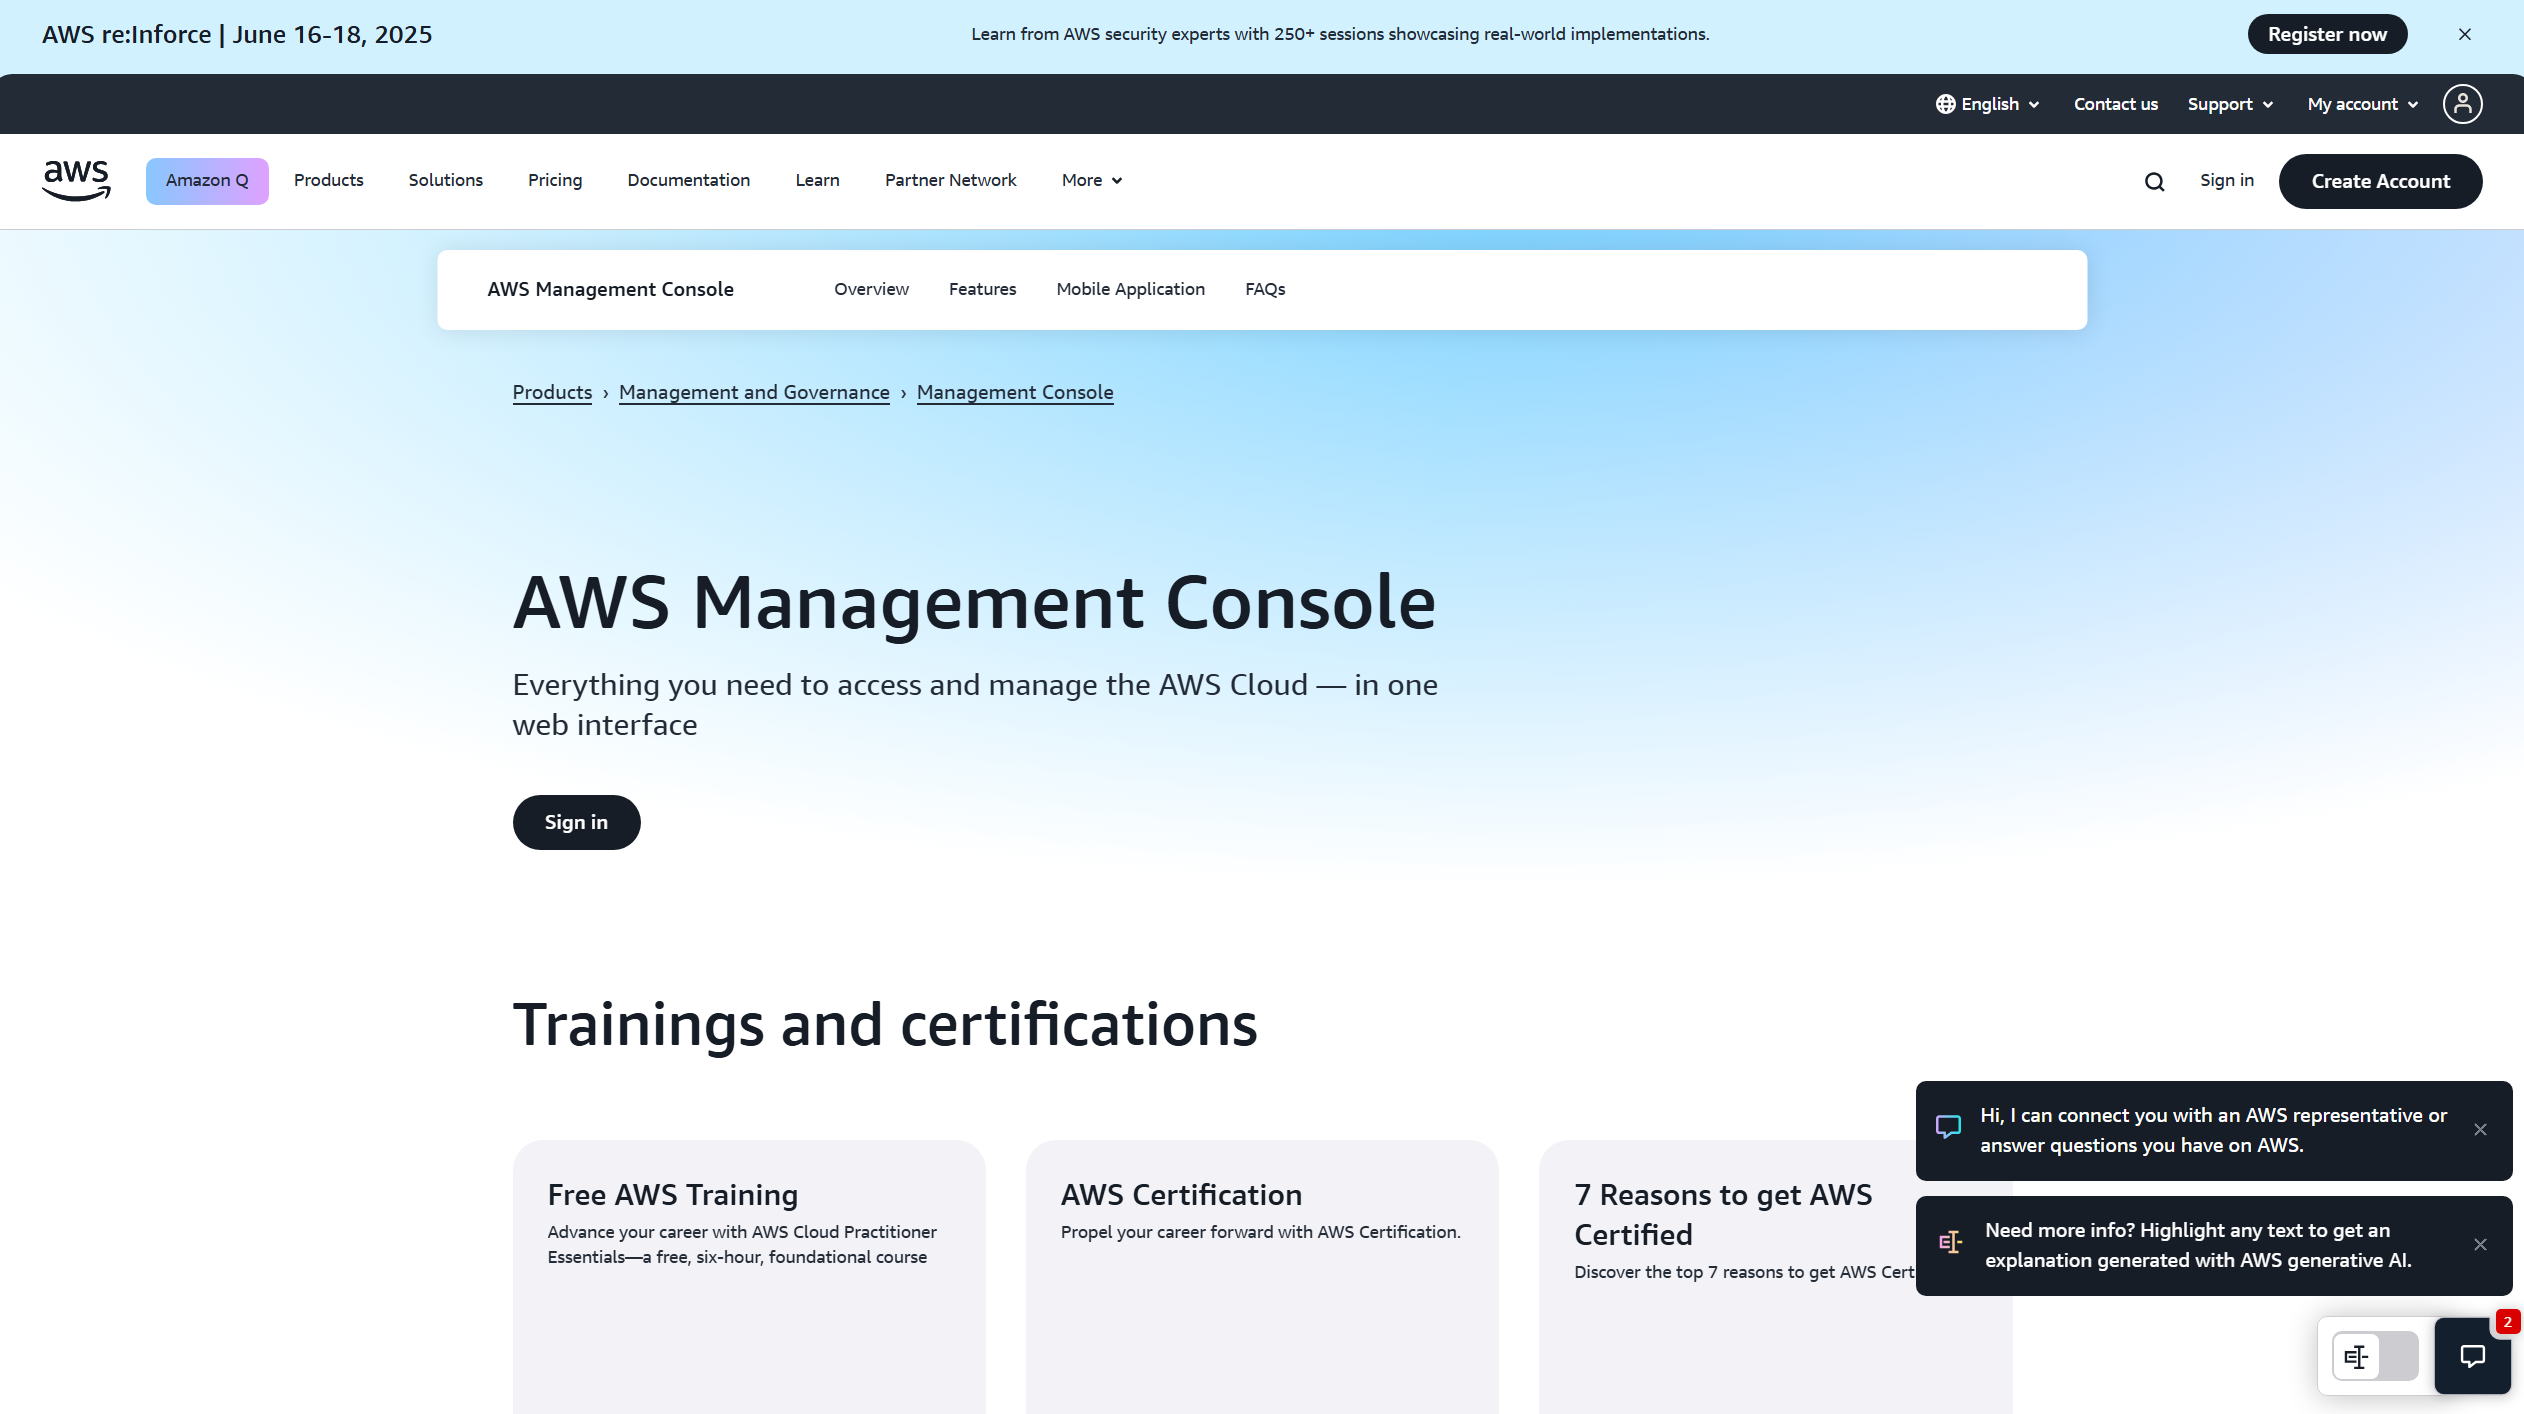2524x1414 pixels.
Task: Select the FAQs tab
Action: point(1265,290)
